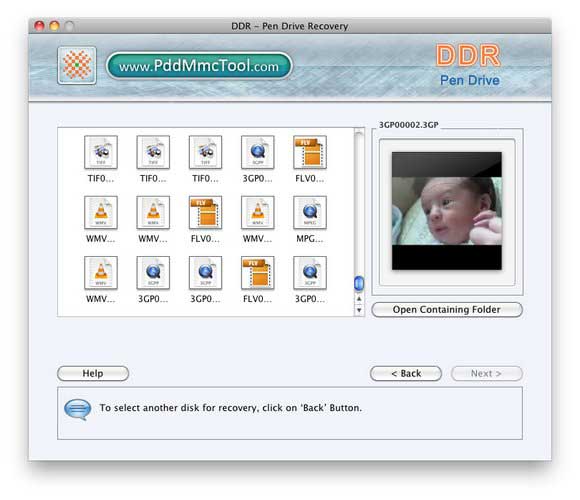
Task: Select the 3GP file in the top row
Action: coord(257,152)
